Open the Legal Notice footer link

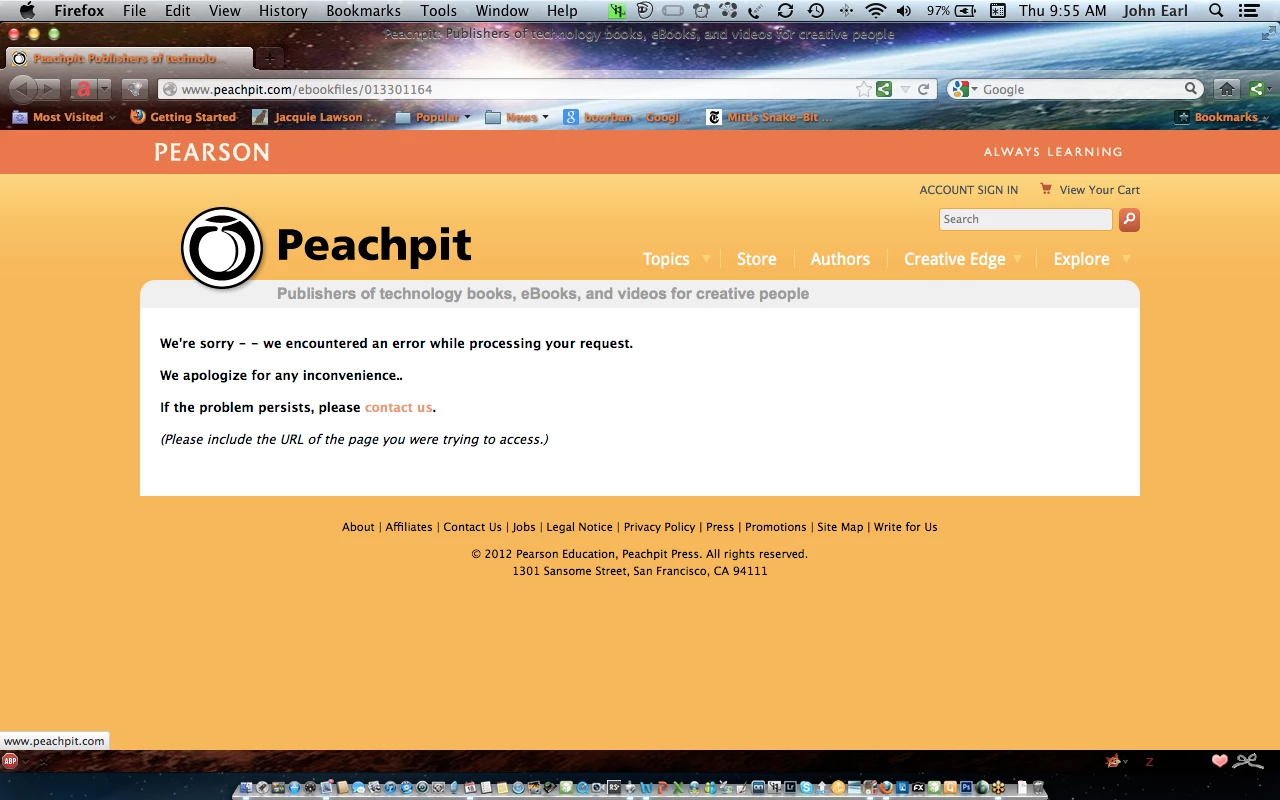pos(579,527)
